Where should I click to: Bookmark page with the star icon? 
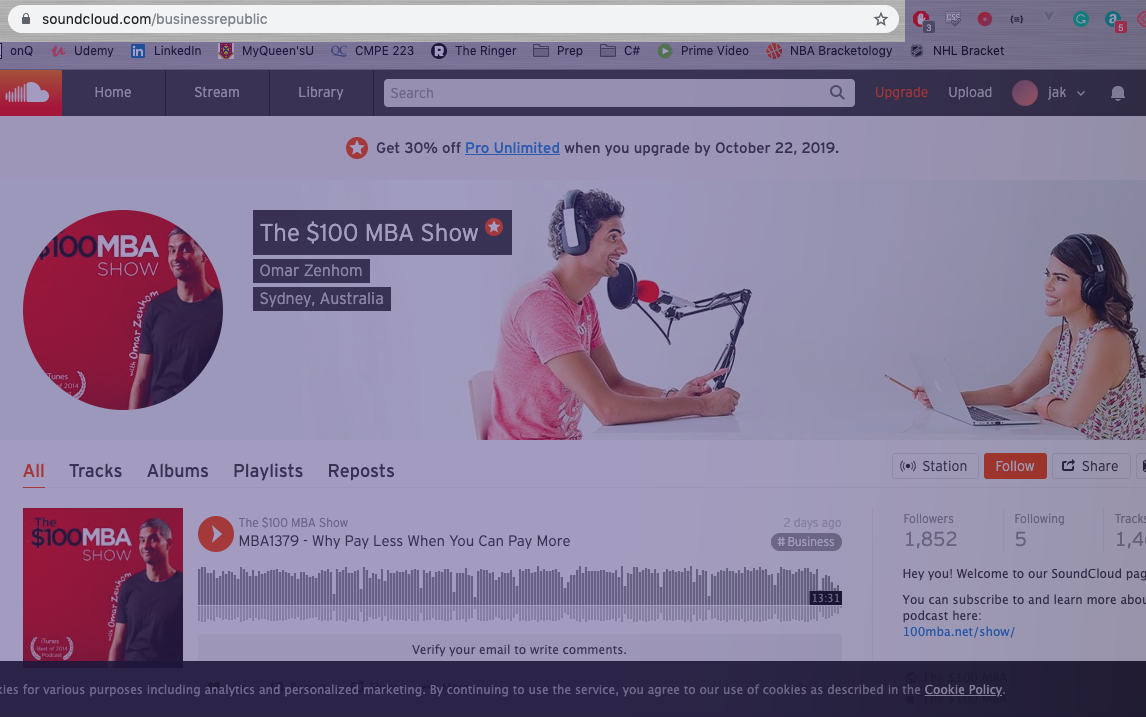[x=881, y=19]
